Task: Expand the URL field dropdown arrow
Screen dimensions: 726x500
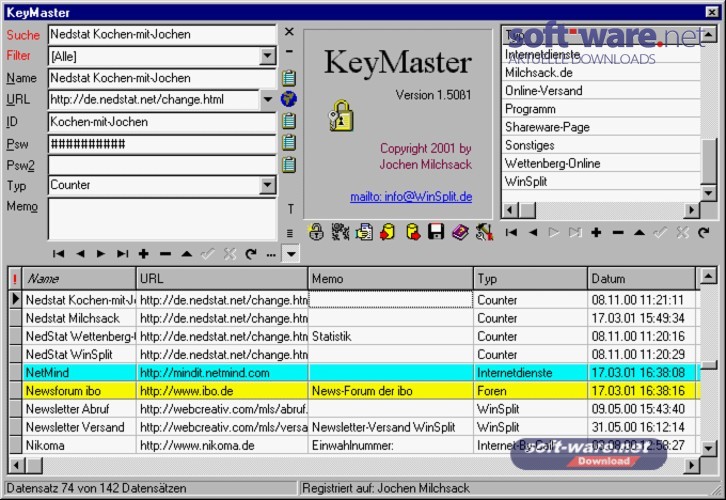Action: point(268,99)
